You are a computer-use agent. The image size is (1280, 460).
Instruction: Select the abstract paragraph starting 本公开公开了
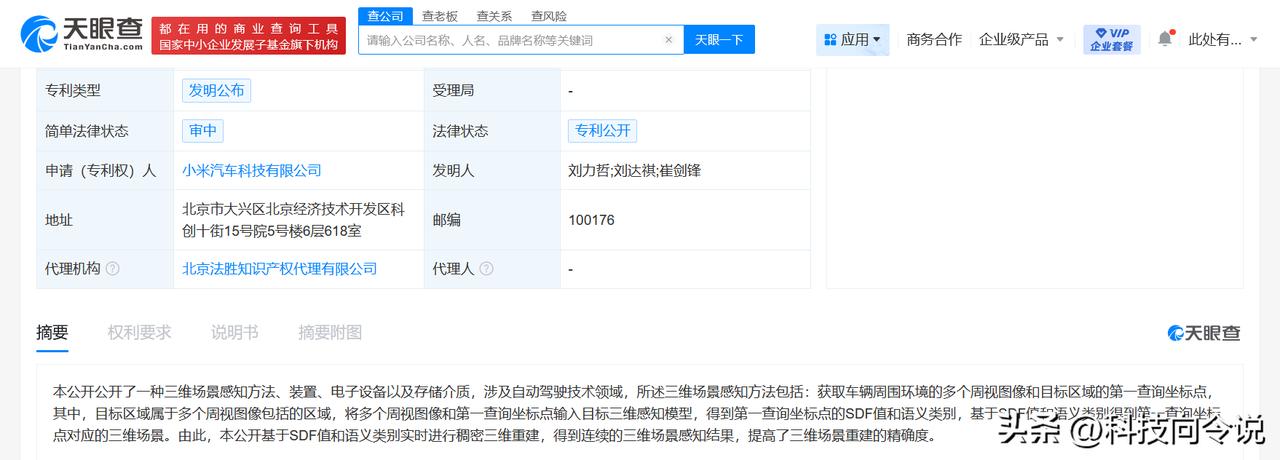point(638,414)
